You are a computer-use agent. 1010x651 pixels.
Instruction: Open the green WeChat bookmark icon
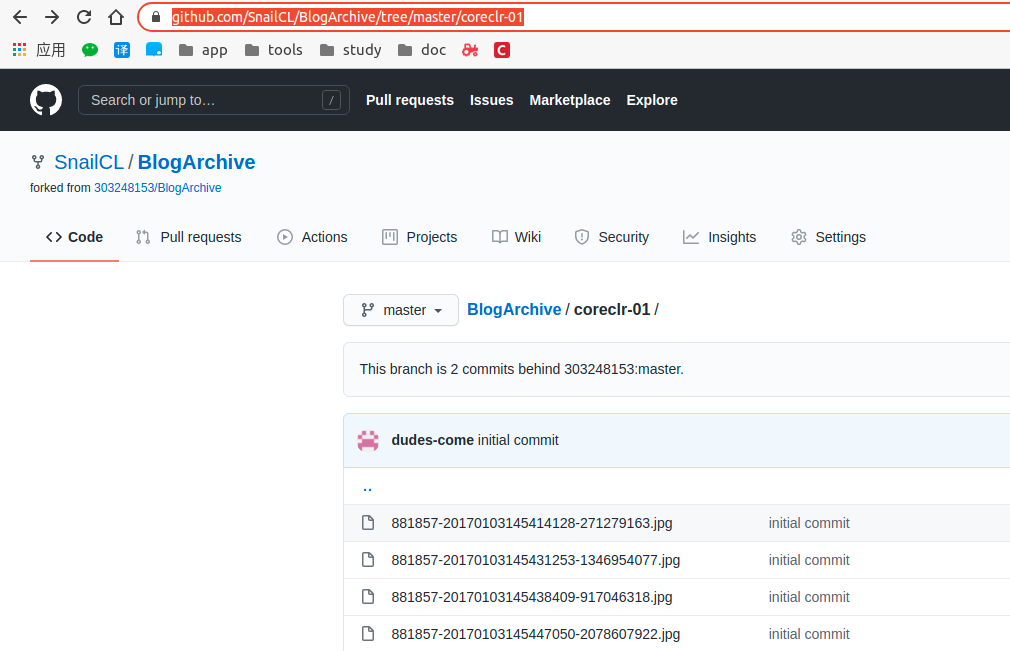click(90, 50)
